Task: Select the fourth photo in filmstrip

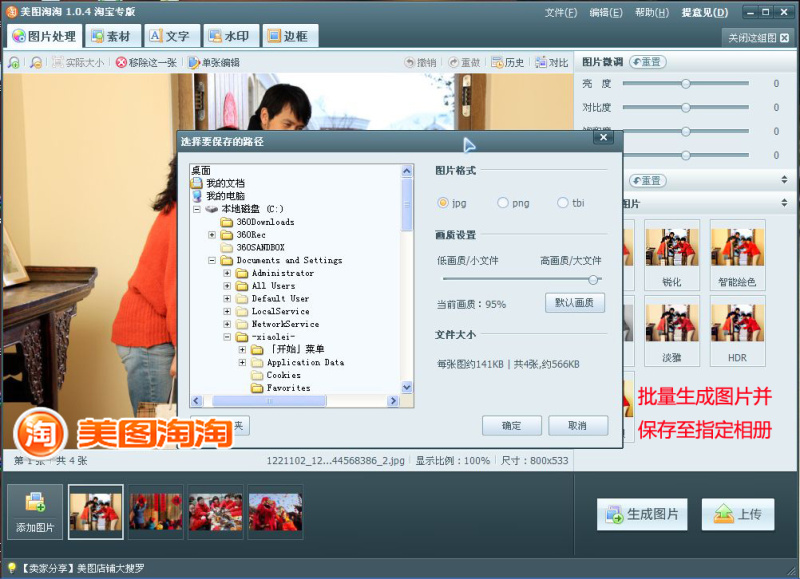Action: [276, 512]
